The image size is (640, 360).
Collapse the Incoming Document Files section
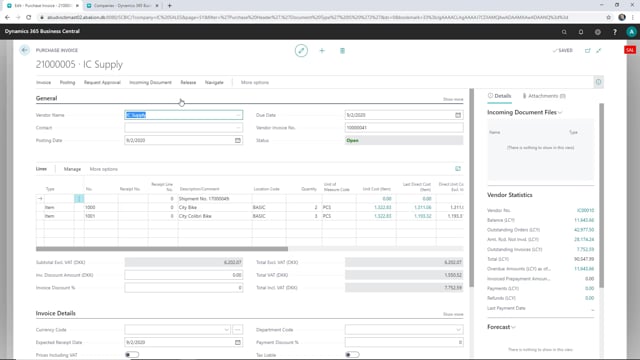tap(560, 112)
